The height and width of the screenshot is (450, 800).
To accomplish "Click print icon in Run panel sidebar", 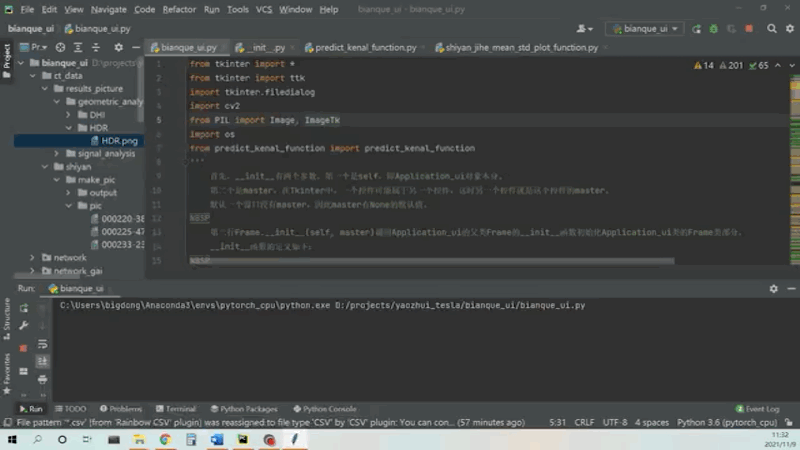I will tap(43, 379).
